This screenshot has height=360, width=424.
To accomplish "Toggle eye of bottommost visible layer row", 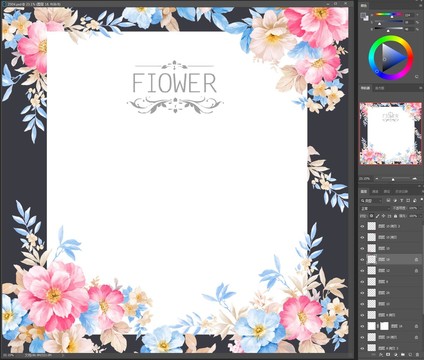I will coord(362,348).
